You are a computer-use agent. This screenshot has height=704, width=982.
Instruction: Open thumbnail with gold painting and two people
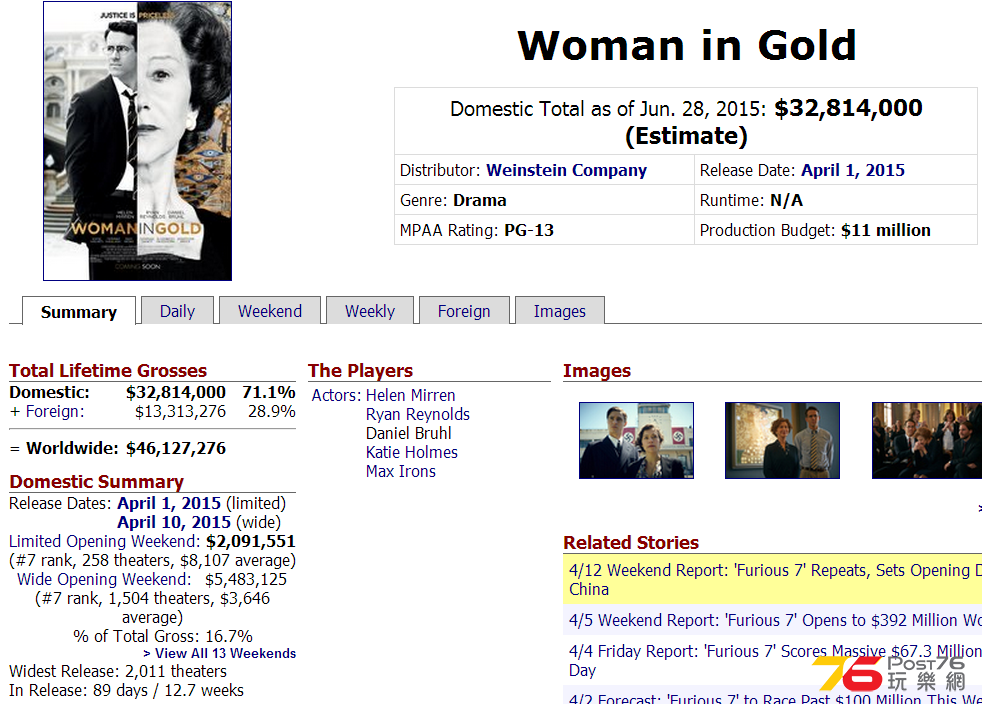[x=782, y=440]
